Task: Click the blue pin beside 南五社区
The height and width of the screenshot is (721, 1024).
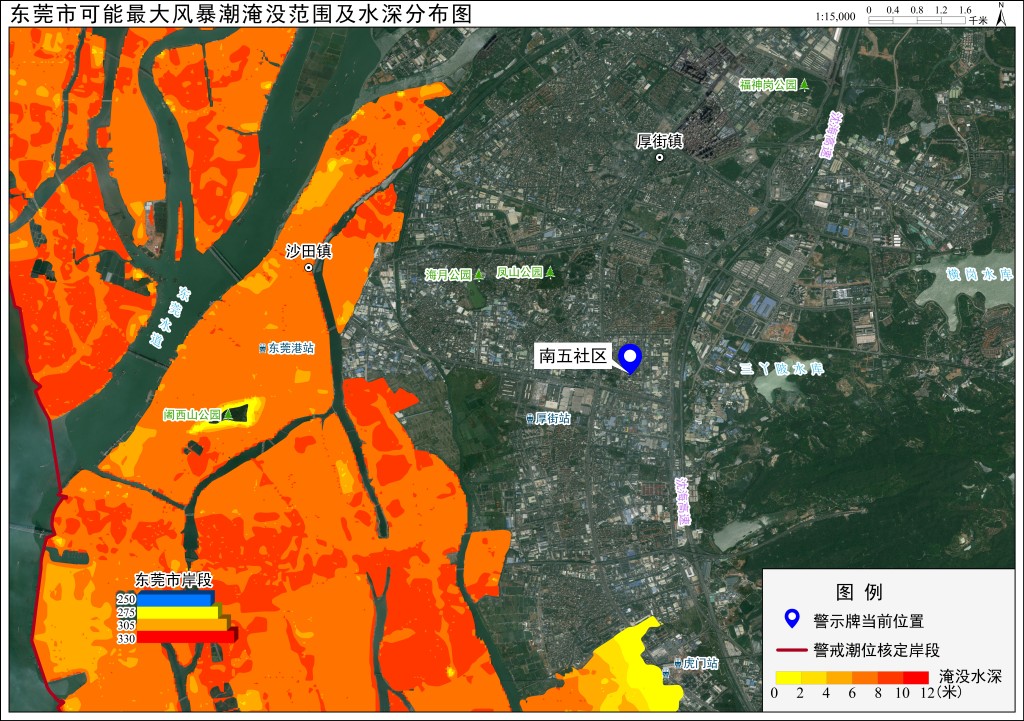Action: (x=630, y=359)
